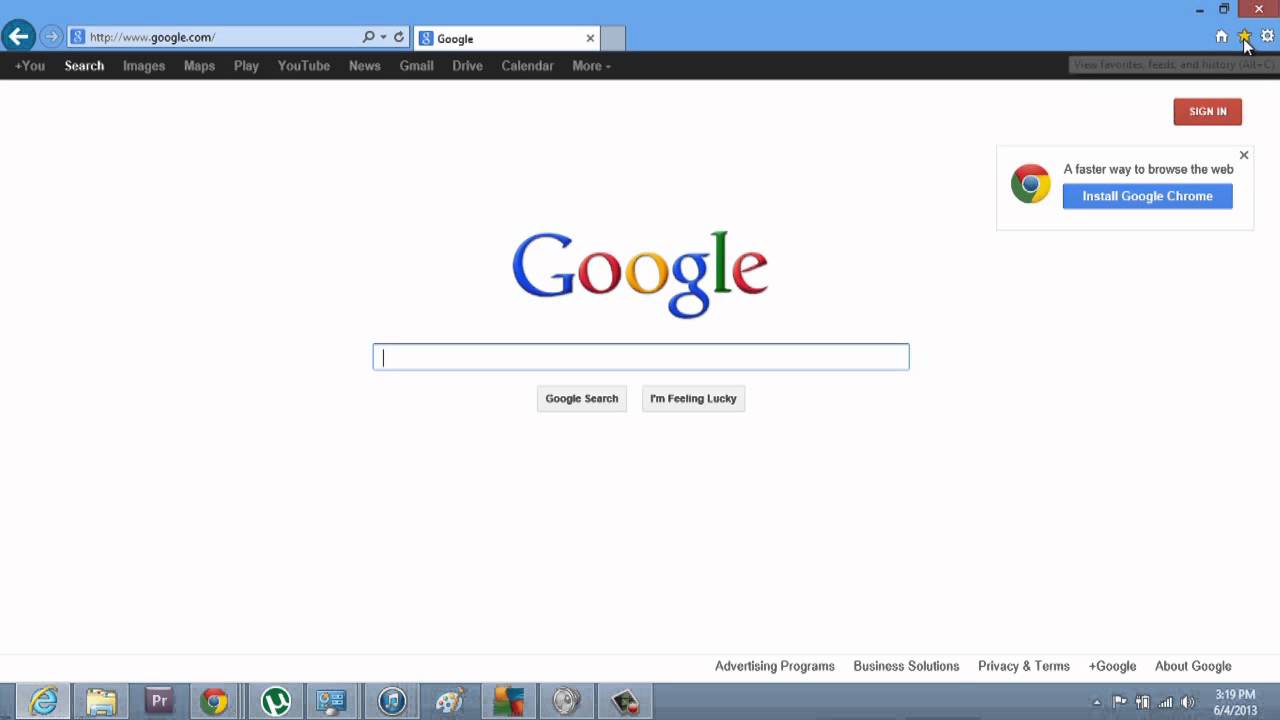This screenshot has height=720, width=1280.
Task: Dismiss the Chrome promo with its X
Action: pos(1244,155)
